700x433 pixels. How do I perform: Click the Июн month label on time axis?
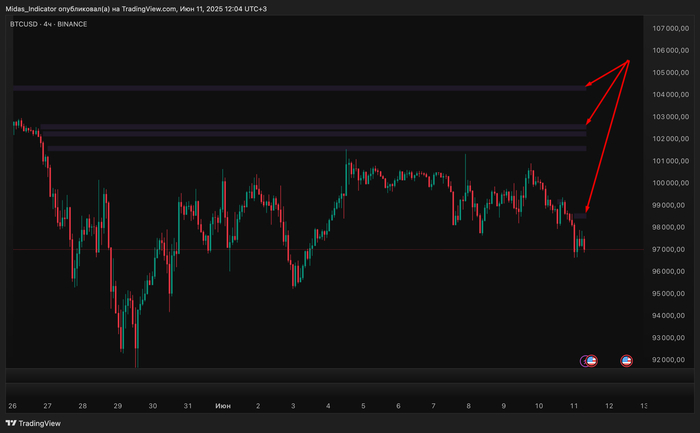point(223,406)
